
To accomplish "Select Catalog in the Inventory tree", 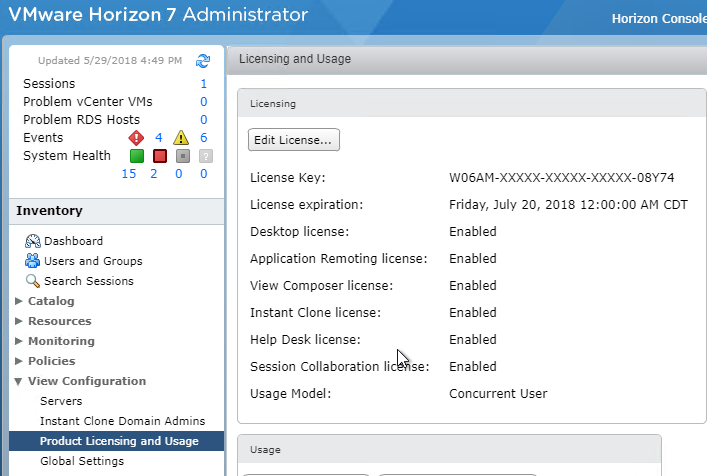I will click(51, 301).
